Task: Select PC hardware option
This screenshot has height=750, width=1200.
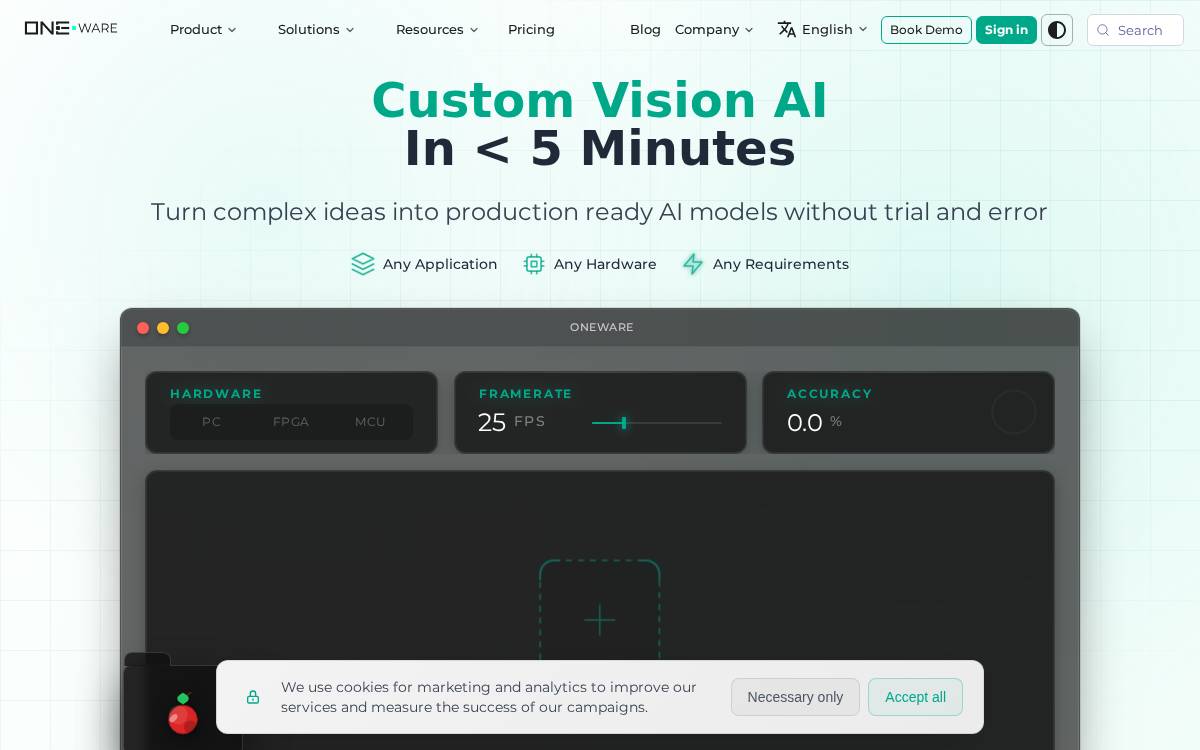Action: (x=211, y=422)
